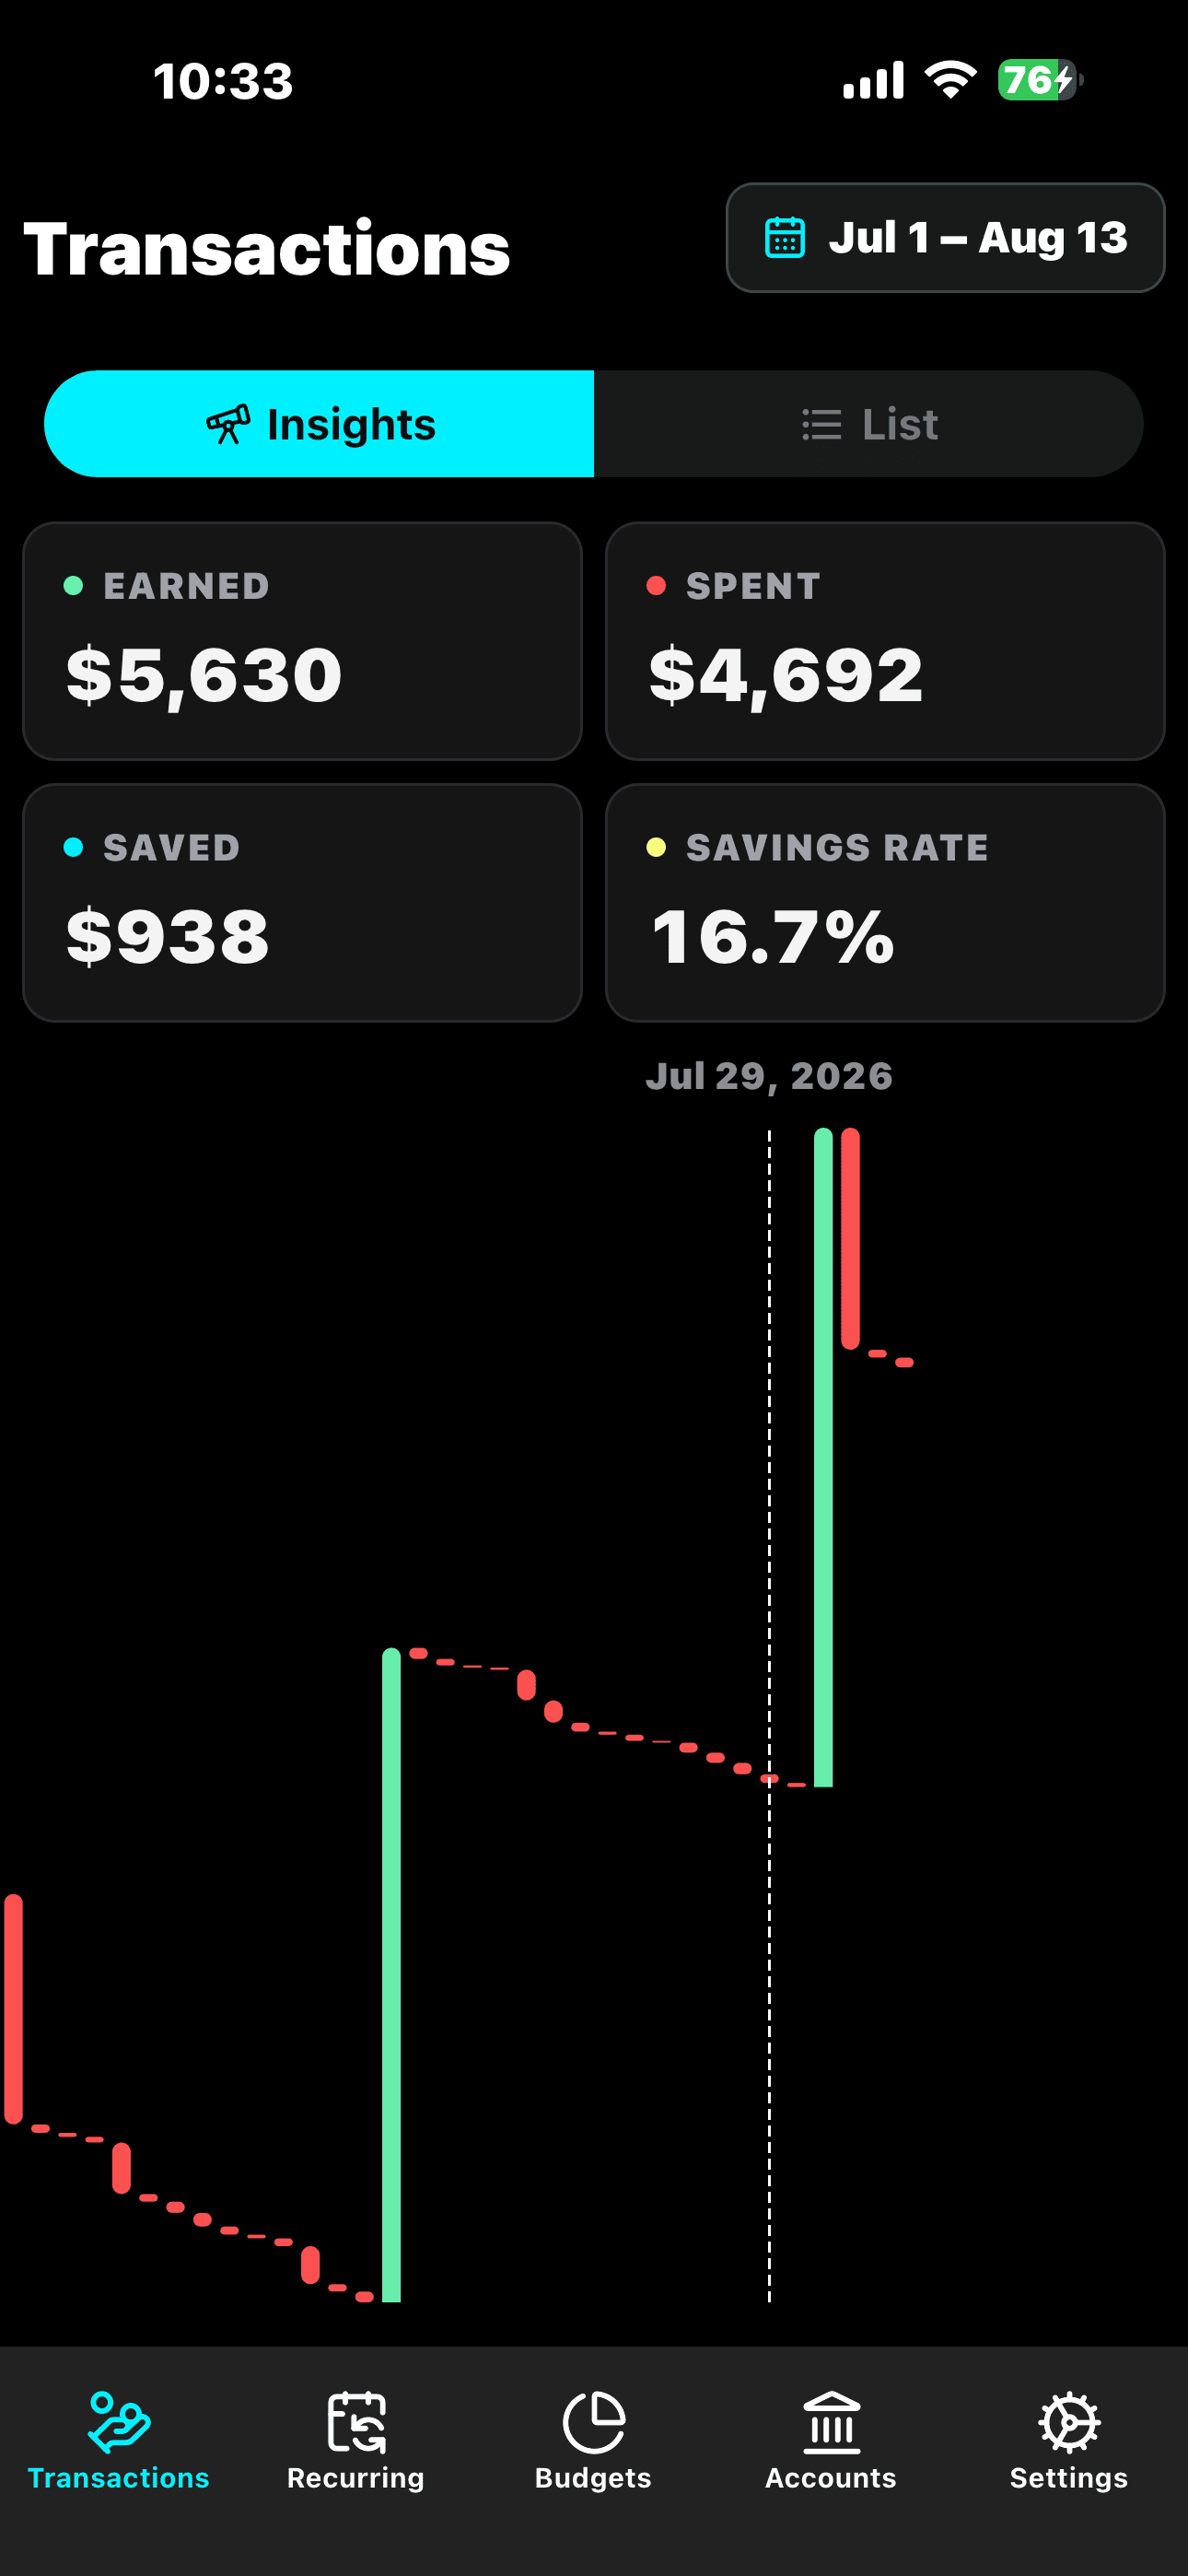The image size is (1188, 2576).
Task: Open the Recurring calendar icon
Action: [x=356, y=2422]
